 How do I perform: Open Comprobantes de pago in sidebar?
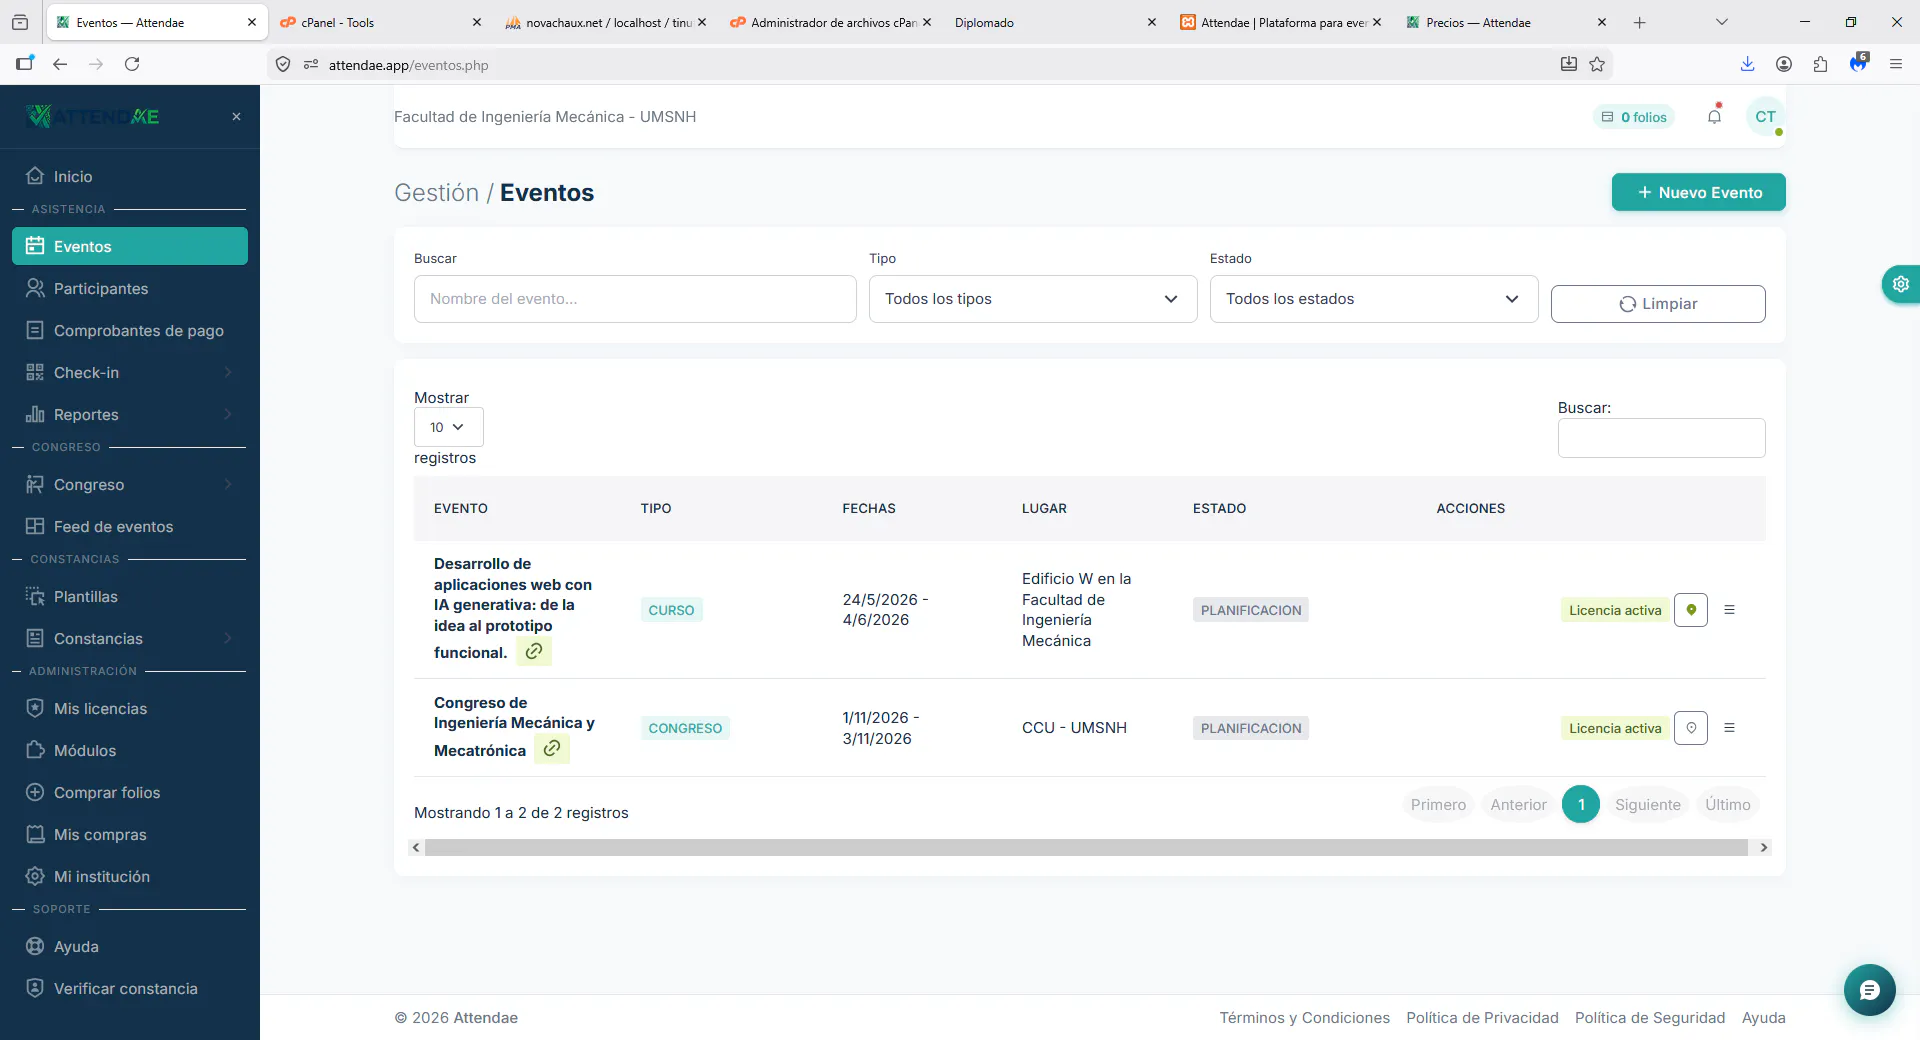130,331
